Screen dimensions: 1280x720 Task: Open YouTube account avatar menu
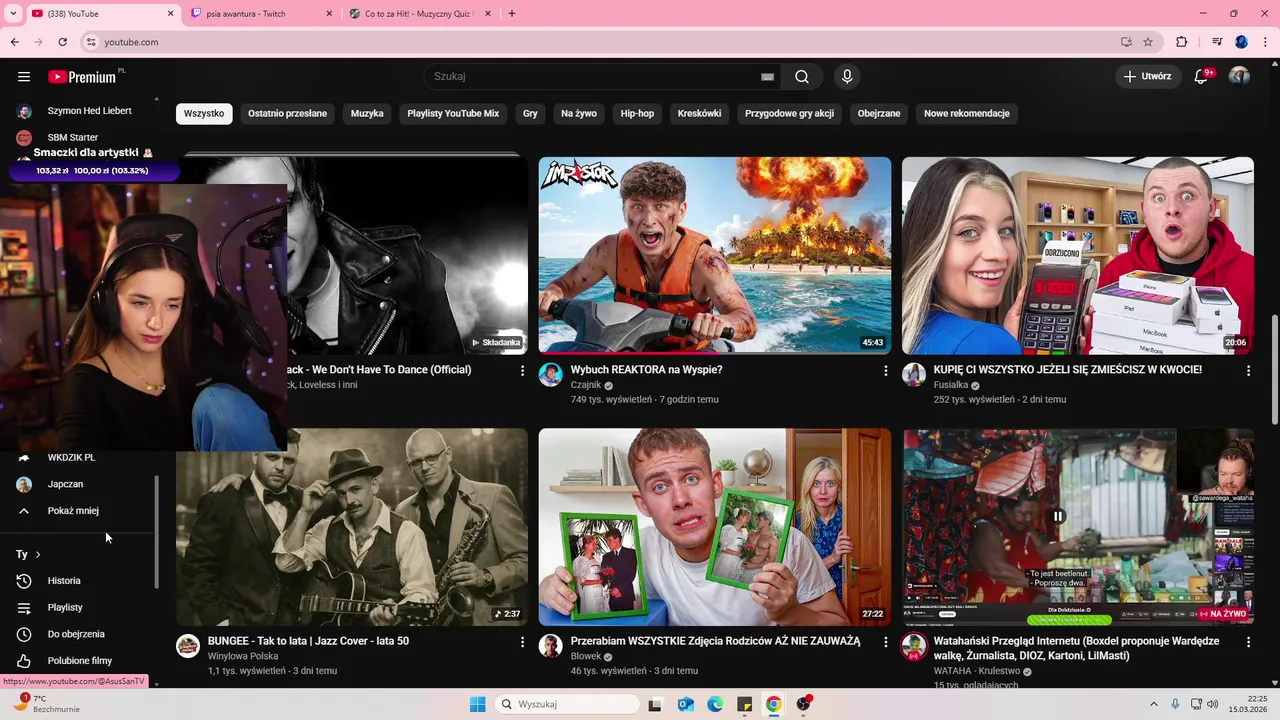tap(1239, 77)
